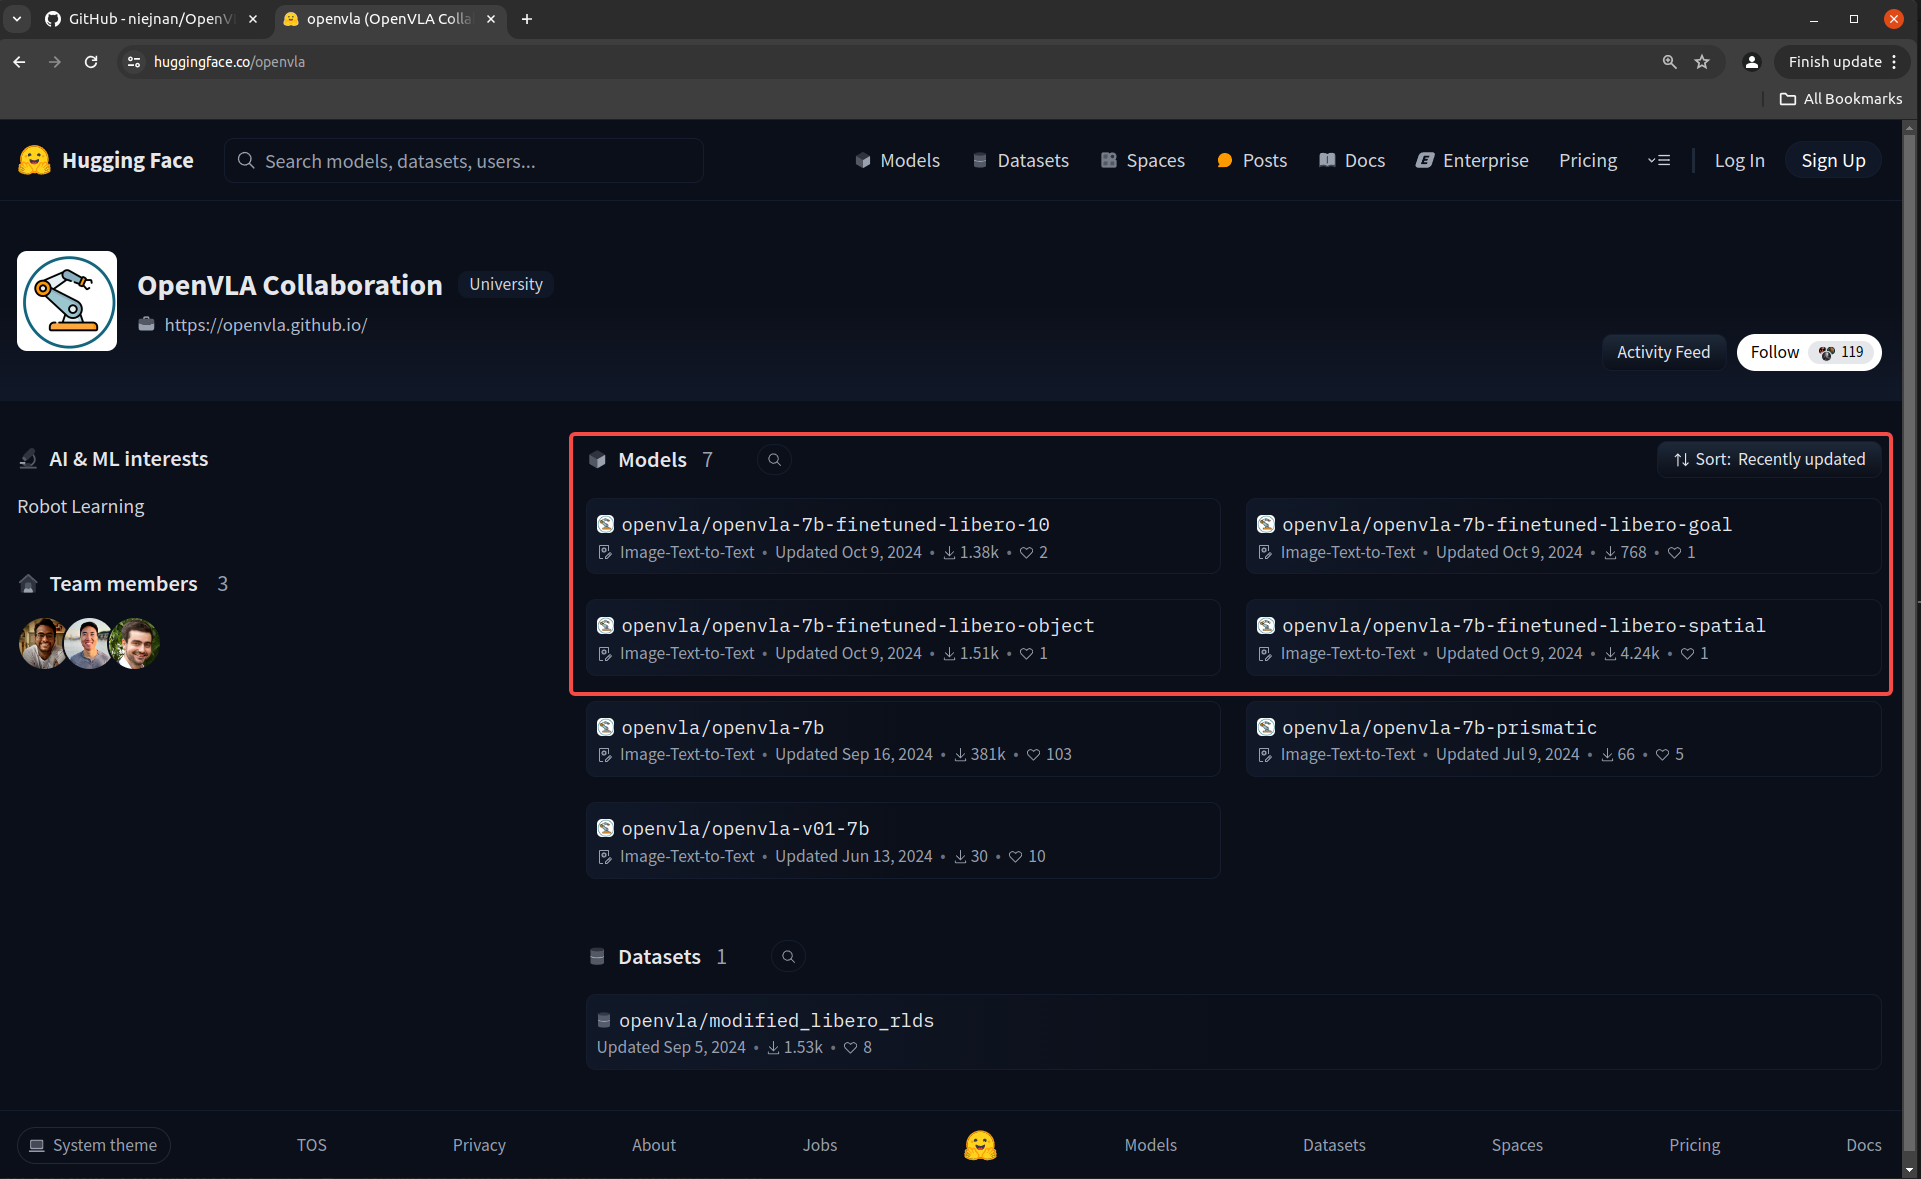Open the Chrome tab search dropdown arrow
Viewport: 1921px width, 1179px height.
coord(17,19)
